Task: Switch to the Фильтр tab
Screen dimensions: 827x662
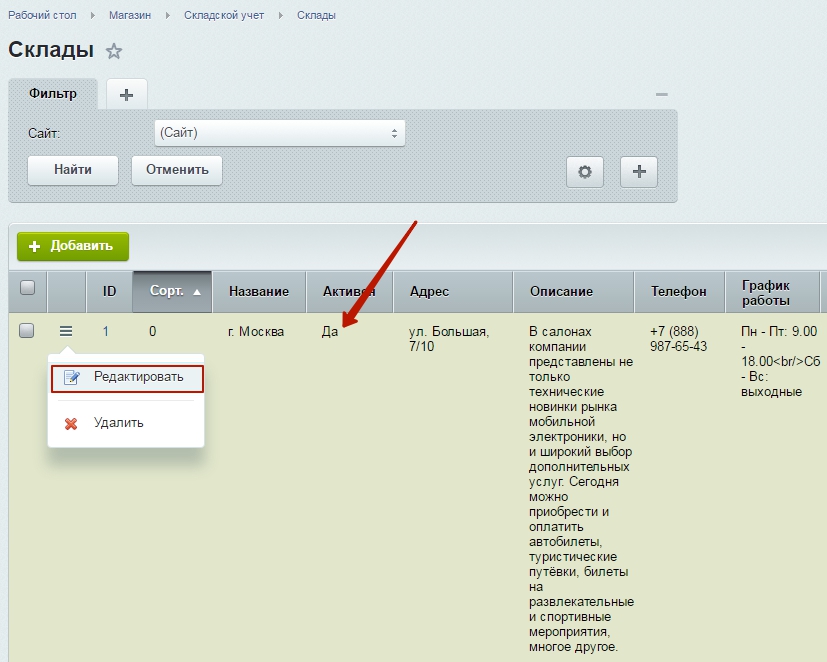Action: (x=53, y=94)
